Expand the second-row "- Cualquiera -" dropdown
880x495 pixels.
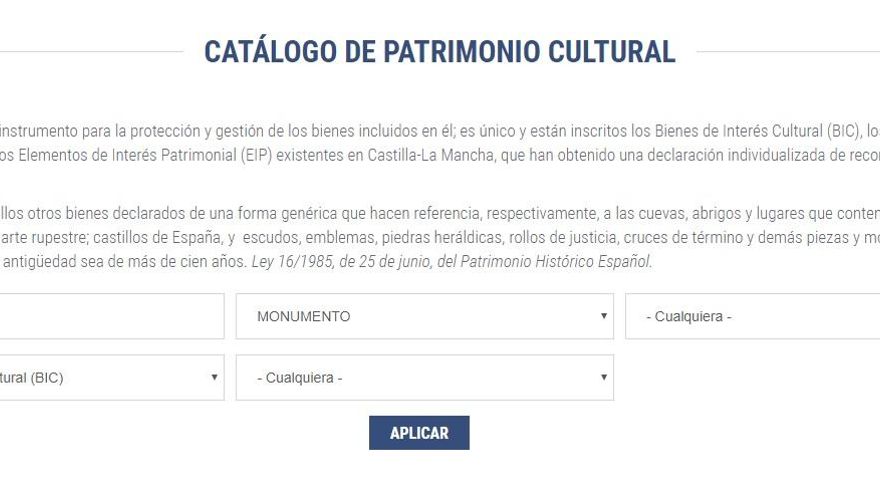tap(424, 378)
